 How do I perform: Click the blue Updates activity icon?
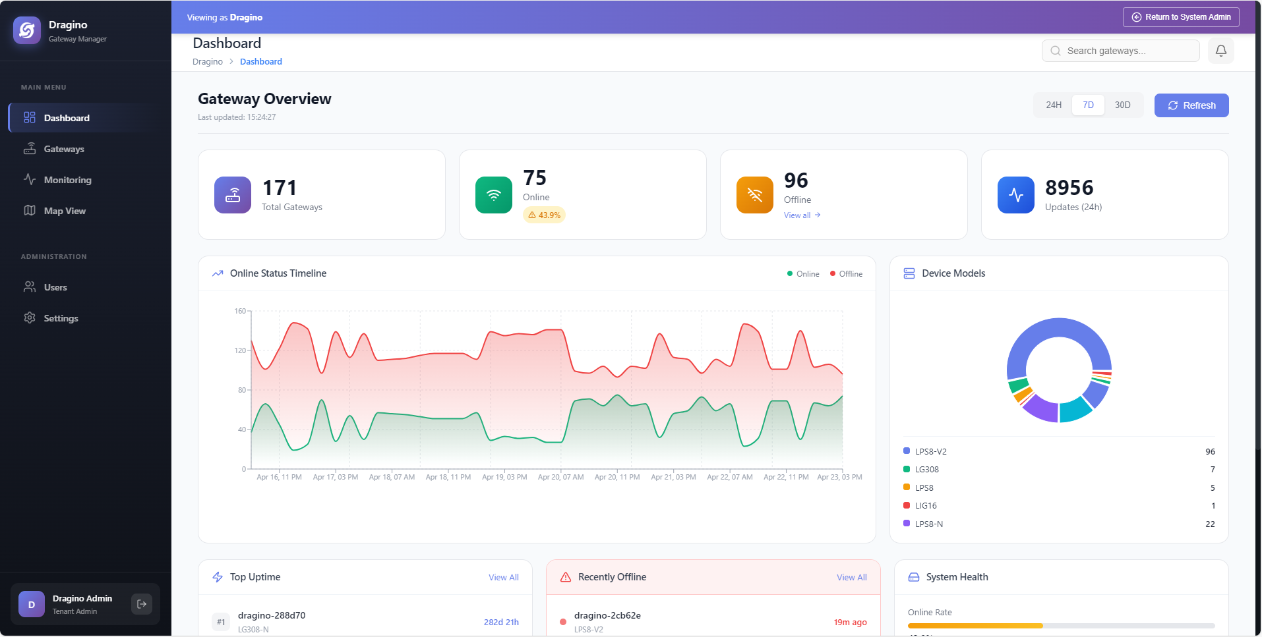click(x=1016, y=195)
